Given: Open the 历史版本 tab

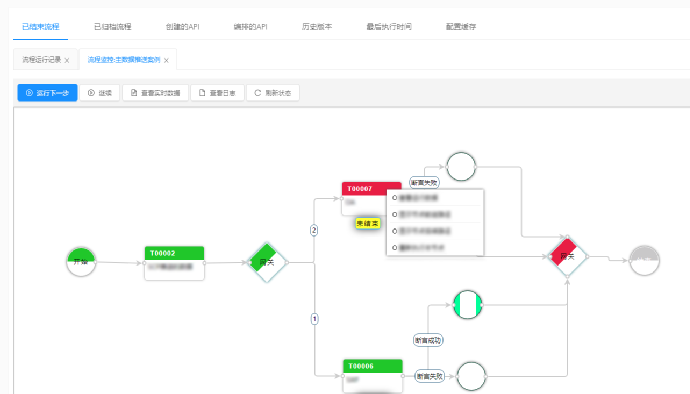Looking at the screenshot, I should click(x=317, y=27).
